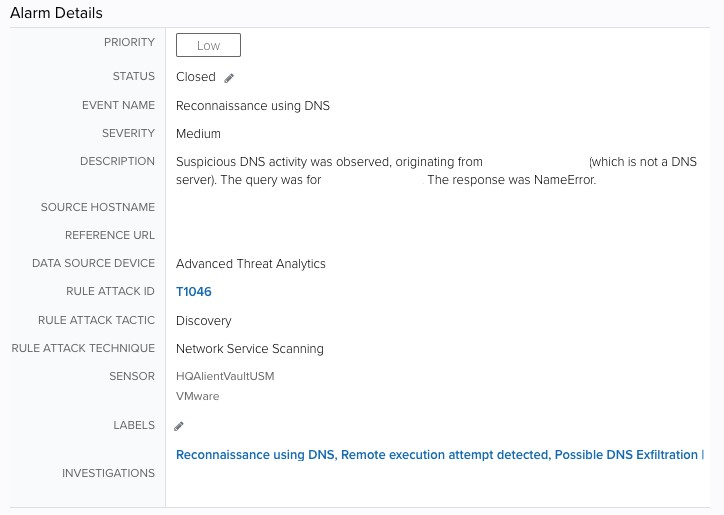Viewport: 724px width, 515px height.
Task: Click the RULE ATTACK TACTIC label
Action: 97,320
